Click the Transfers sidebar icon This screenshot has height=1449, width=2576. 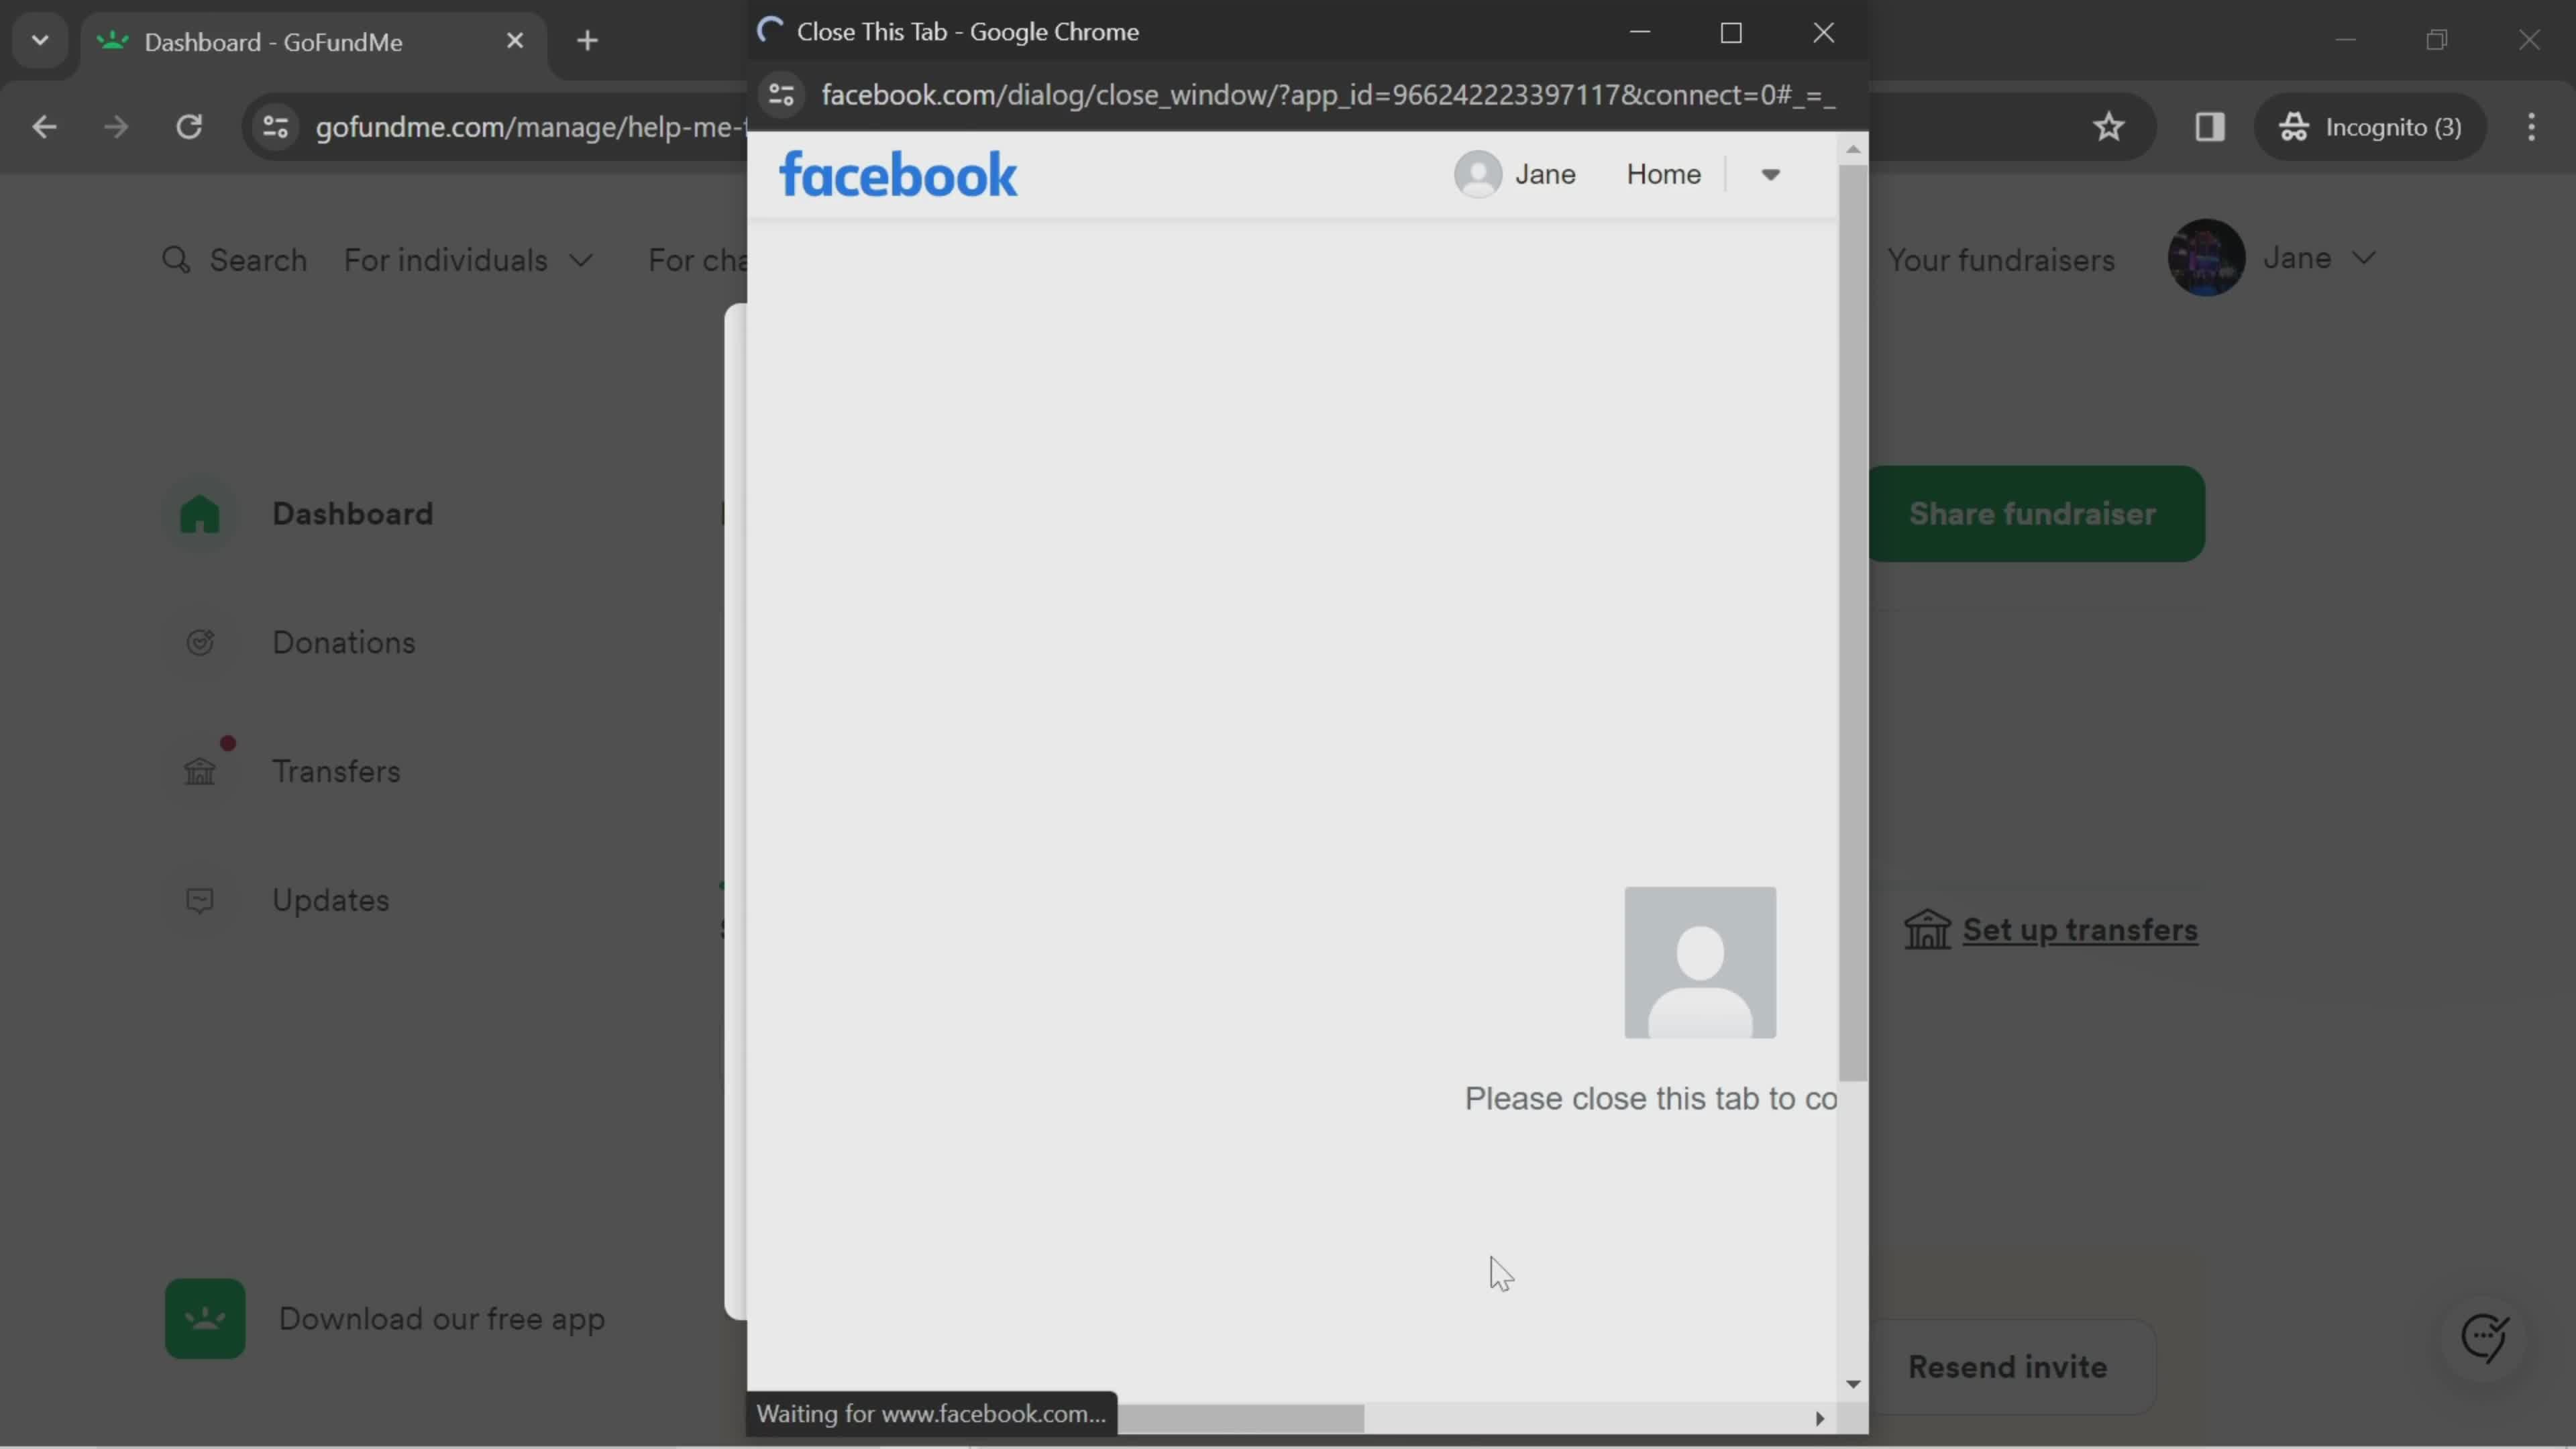200,769
